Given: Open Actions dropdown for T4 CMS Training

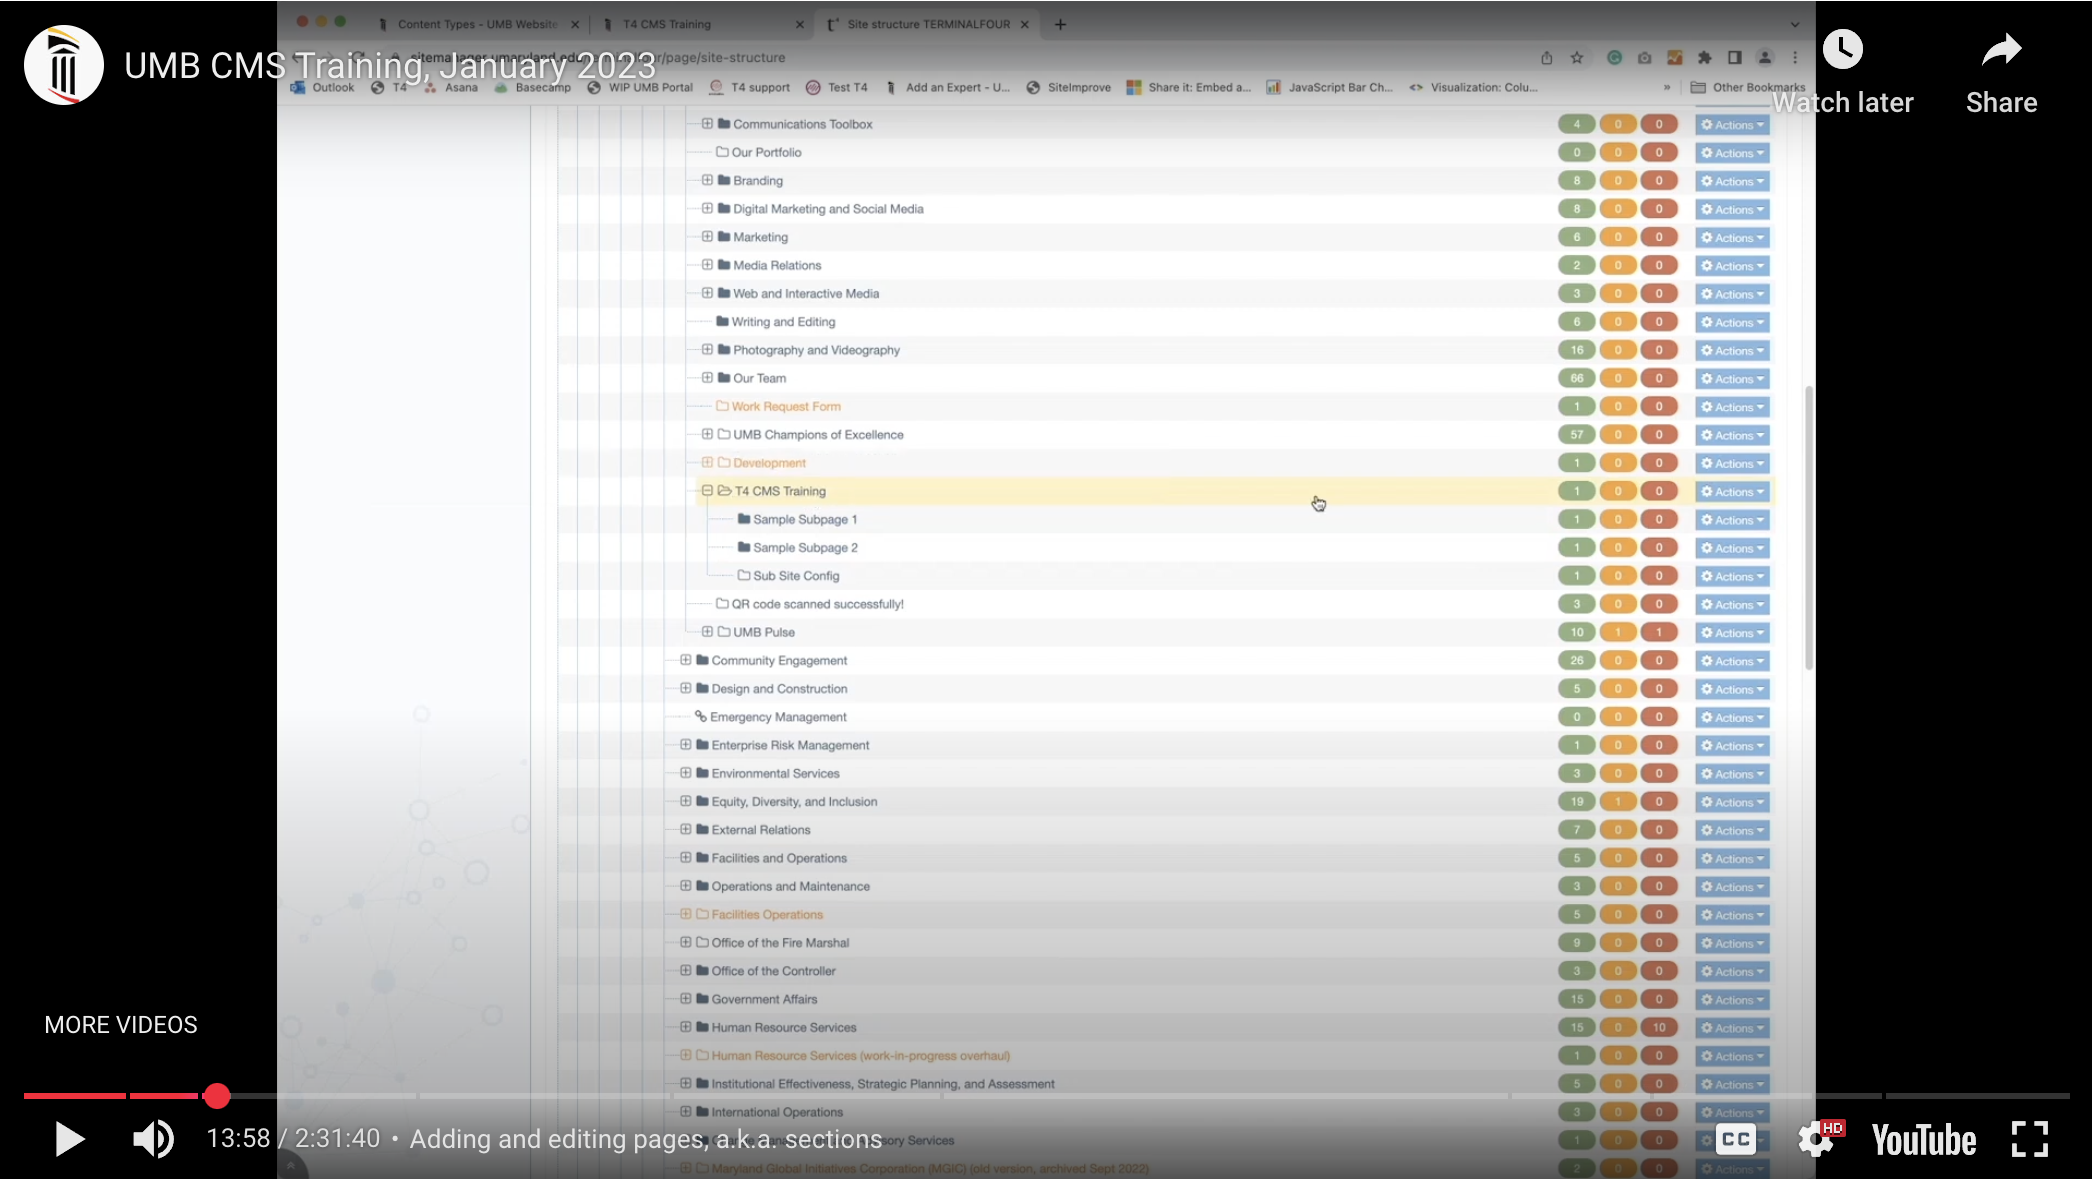Looking at the screenshot, I should click(1732, 492).
